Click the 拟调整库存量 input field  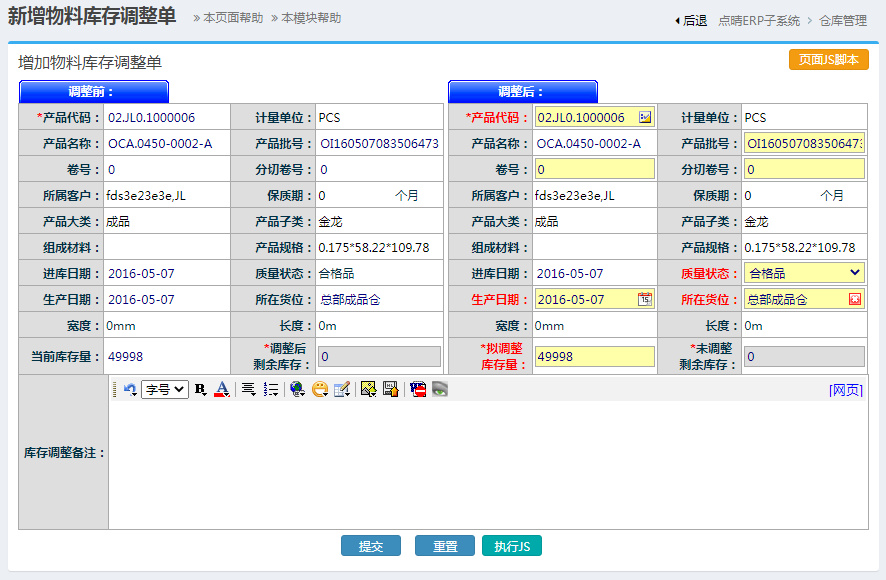click(594, 357)
